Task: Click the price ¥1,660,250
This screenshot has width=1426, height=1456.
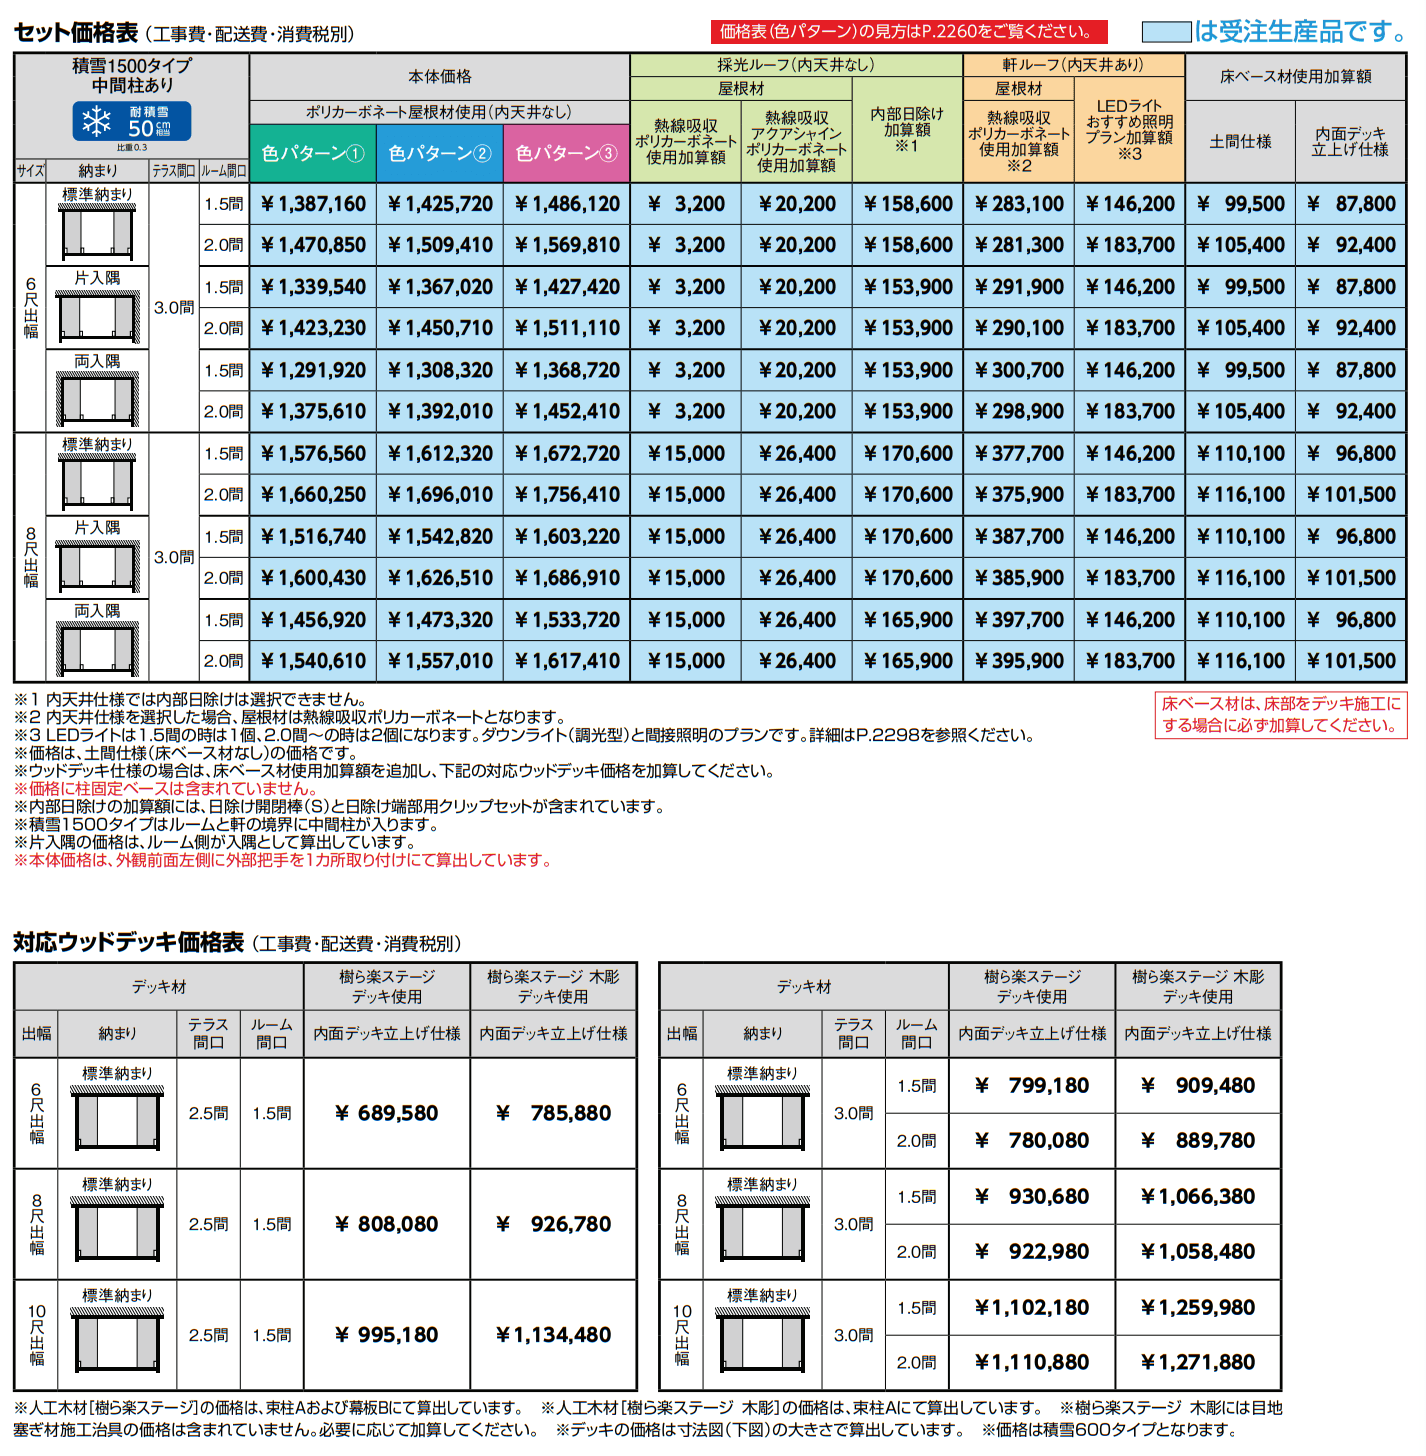Action: click(313, 494)
